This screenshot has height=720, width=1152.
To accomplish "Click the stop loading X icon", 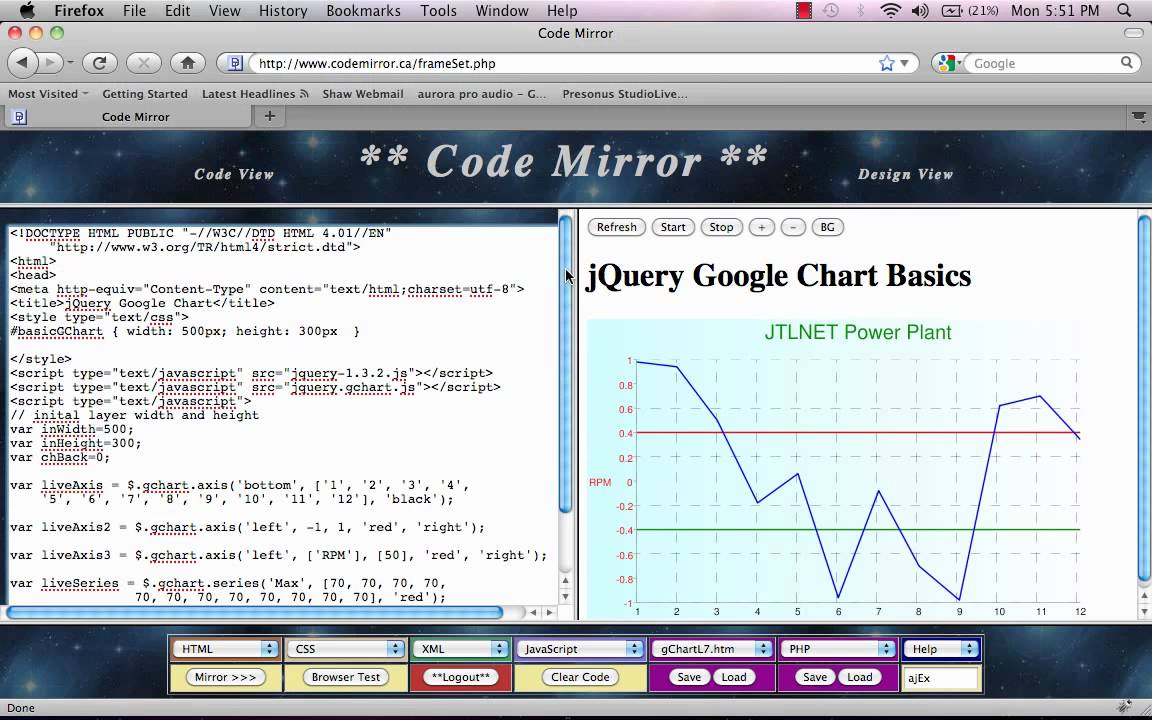I will point(143,63).
